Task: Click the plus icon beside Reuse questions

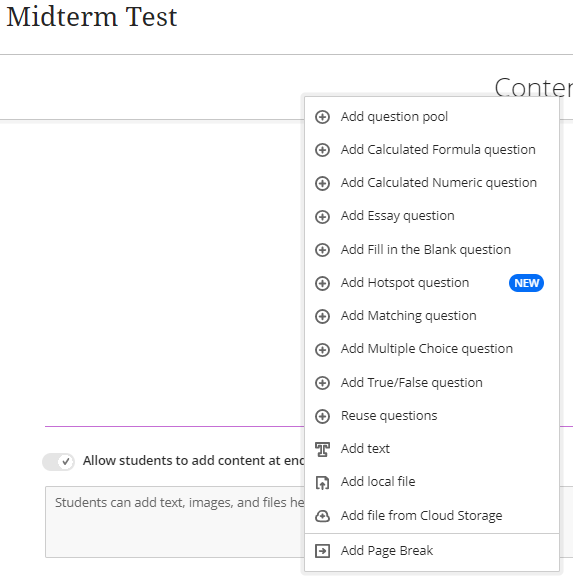Action: 322,416
